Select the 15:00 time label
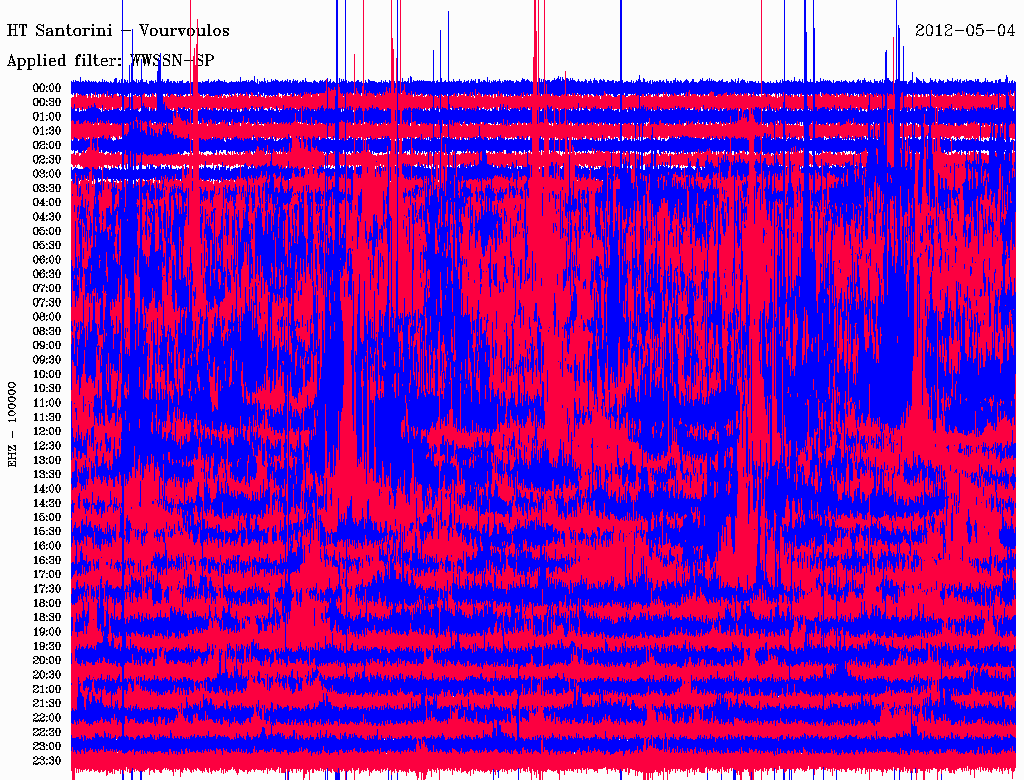The image size is (1024, 780). (47, 517)
